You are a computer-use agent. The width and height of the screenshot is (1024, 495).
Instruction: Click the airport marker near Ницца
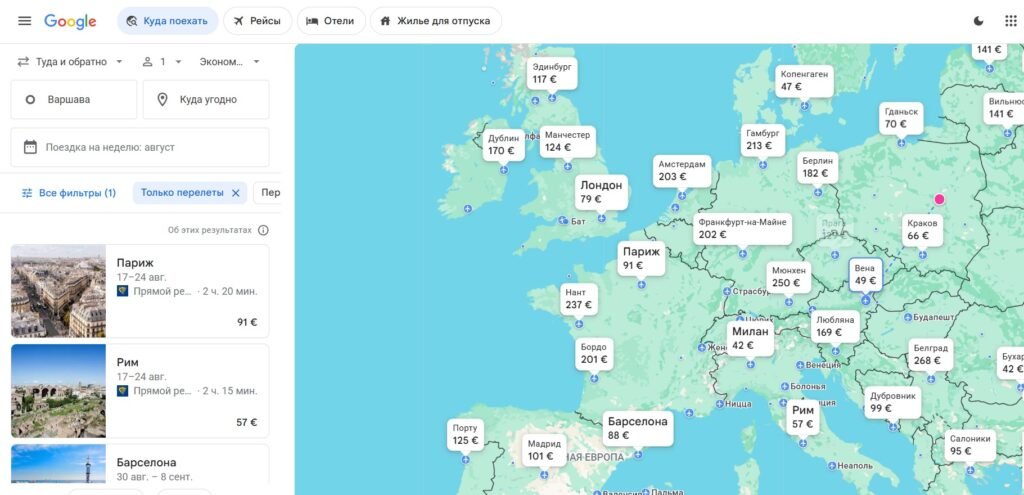point(719,404)
